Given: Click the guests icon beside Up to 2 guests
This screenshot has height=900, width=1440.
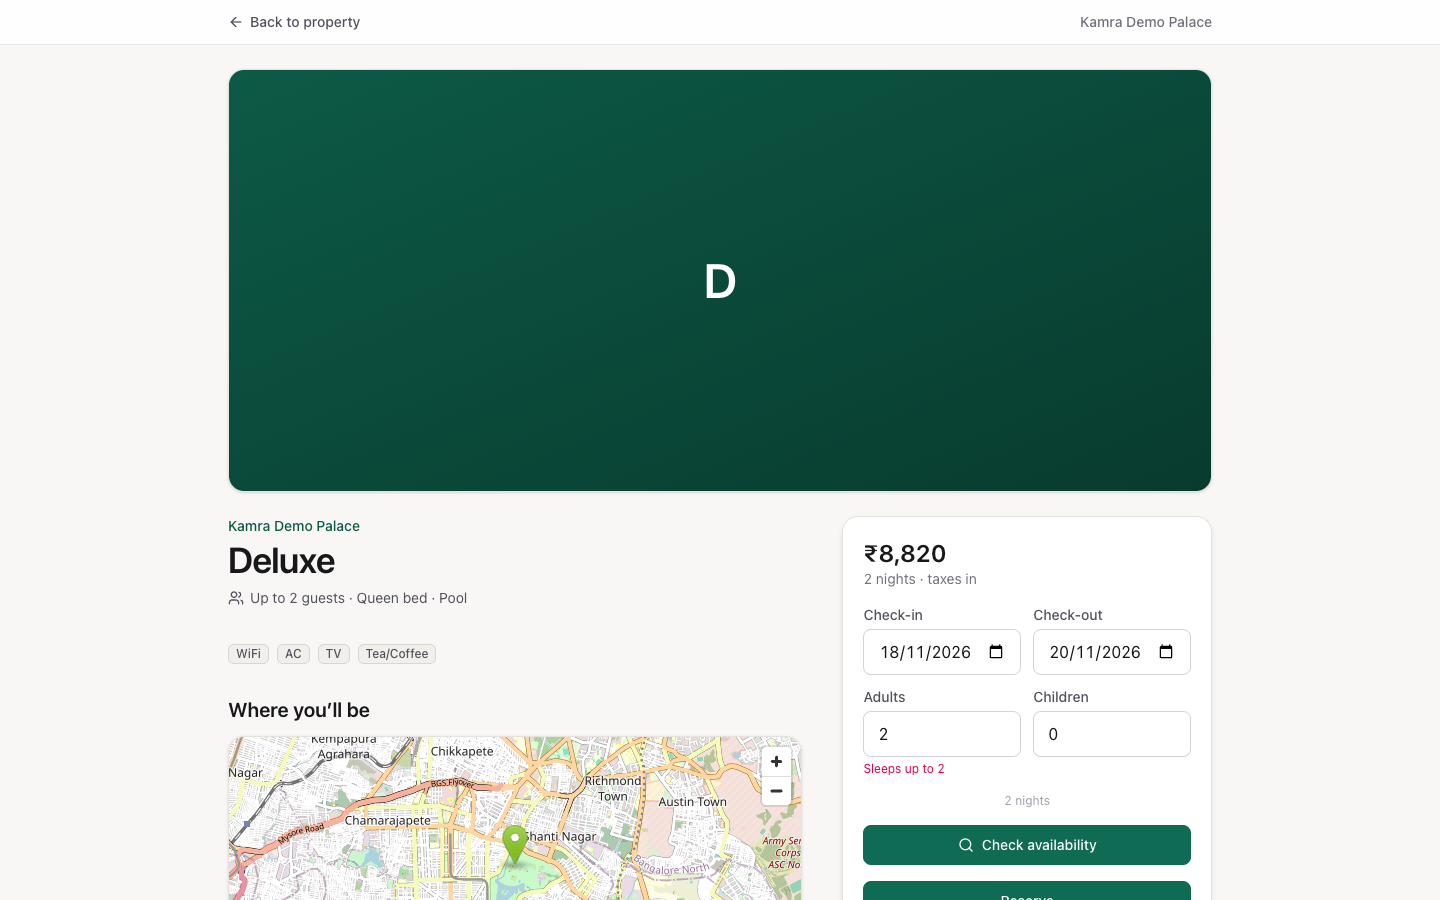Looking at the screenshot, I should click(x=236, y=598).
